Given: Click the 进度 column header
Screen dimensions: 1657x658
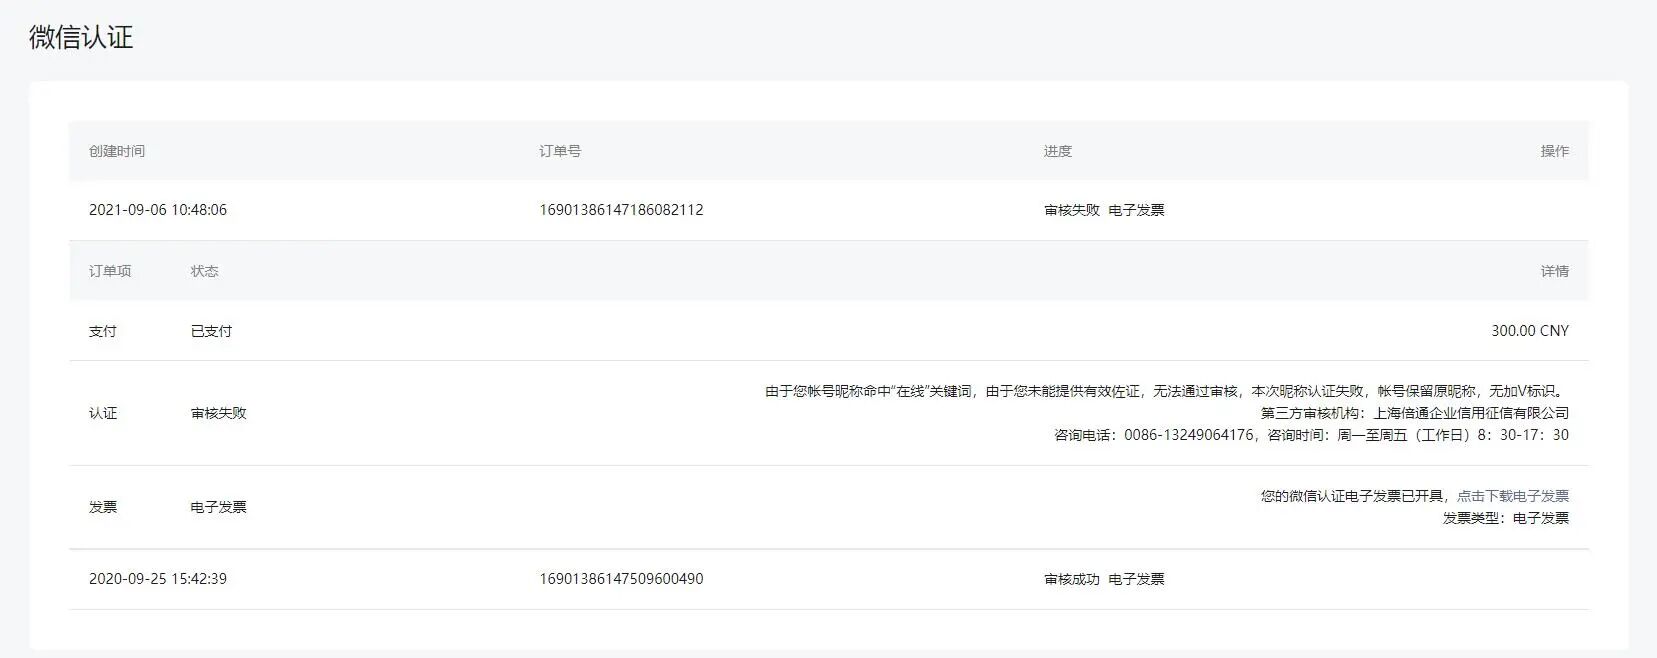Looking at the screenshot, I should pos(1057,151).
